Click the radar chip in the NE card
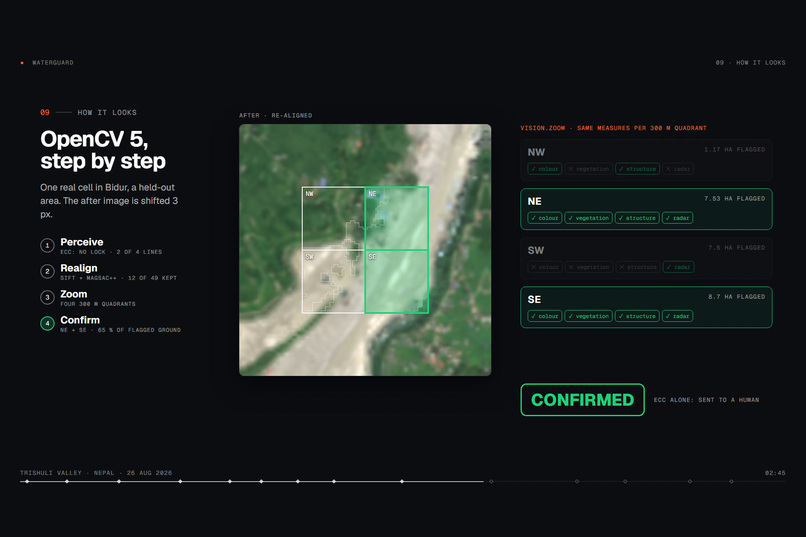 point(677,218)
